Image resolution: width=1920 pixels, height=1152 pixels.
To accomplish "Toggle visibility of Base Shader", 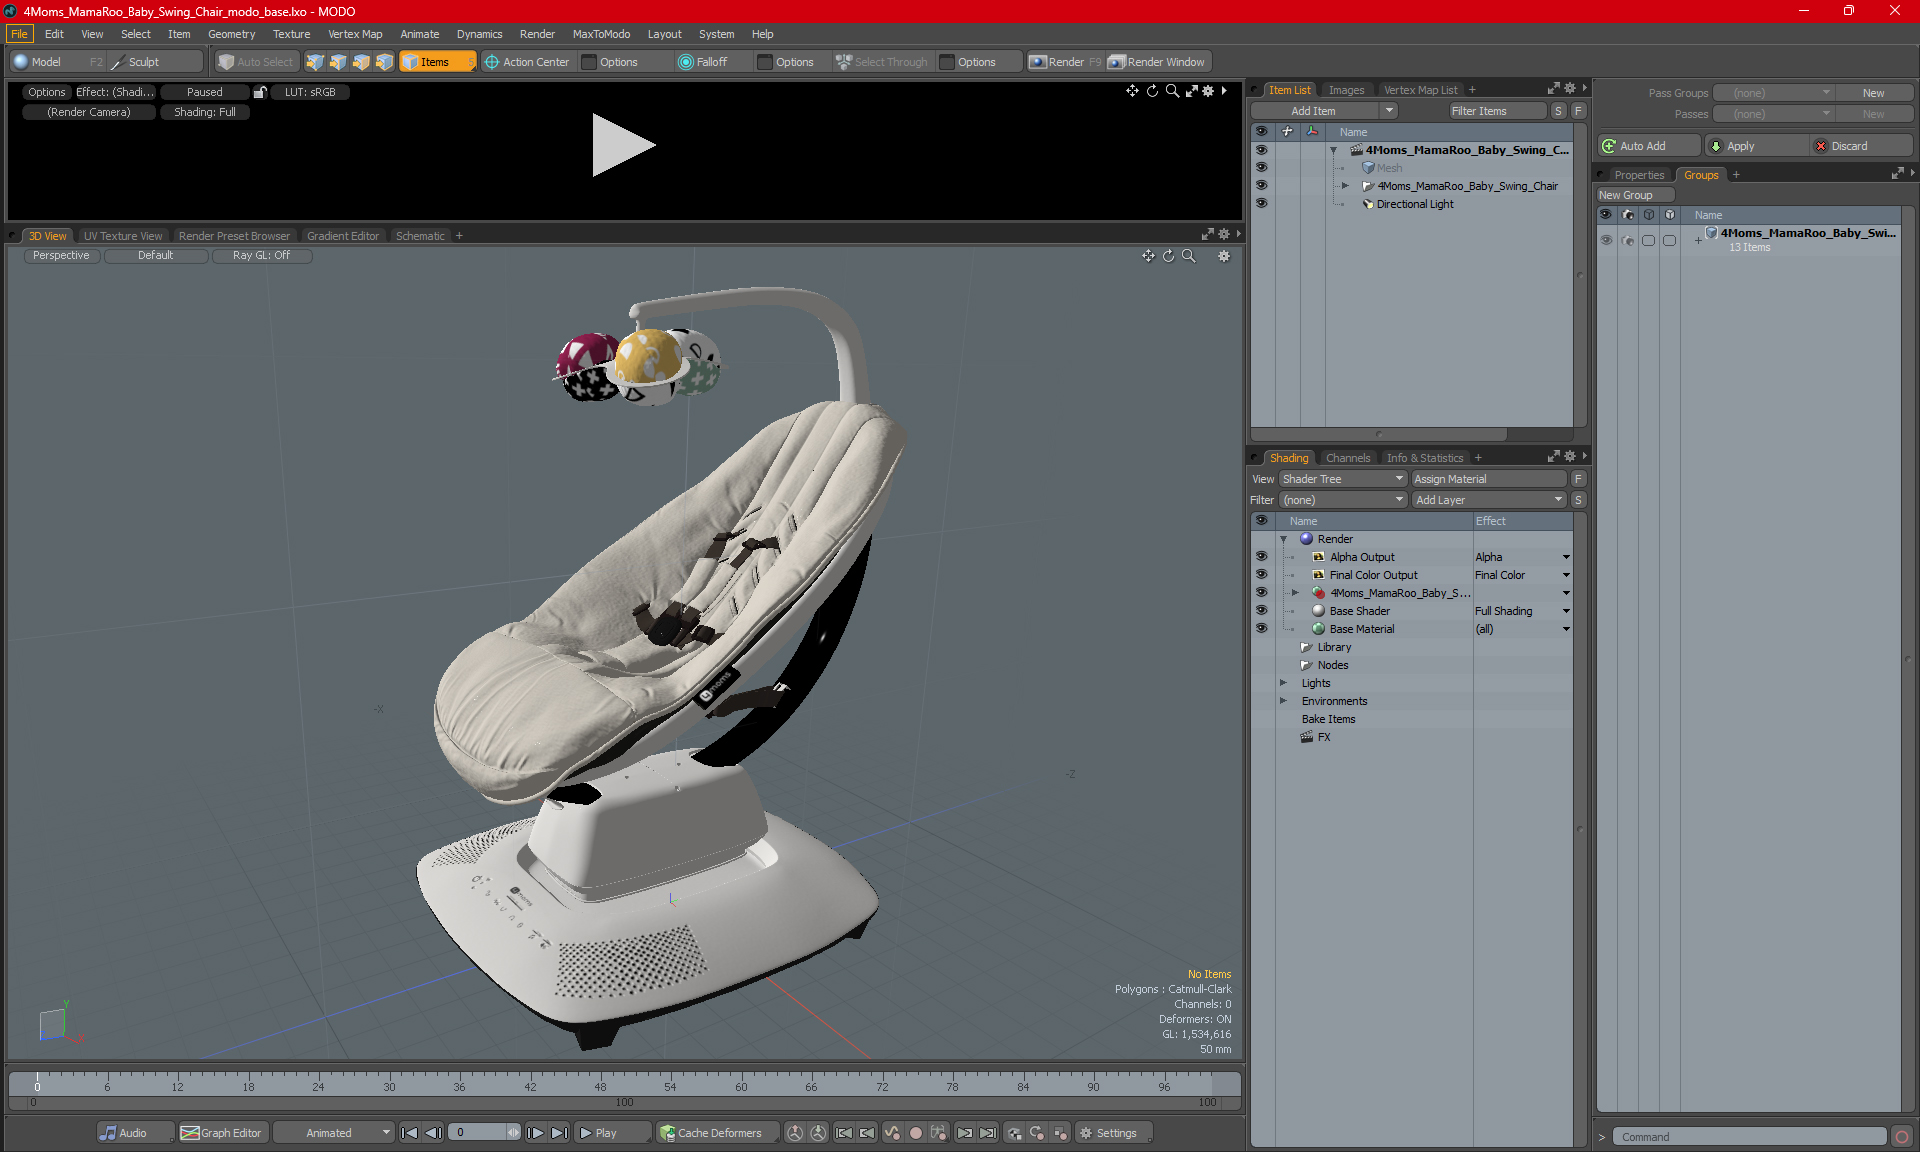I will (1261, 610).
